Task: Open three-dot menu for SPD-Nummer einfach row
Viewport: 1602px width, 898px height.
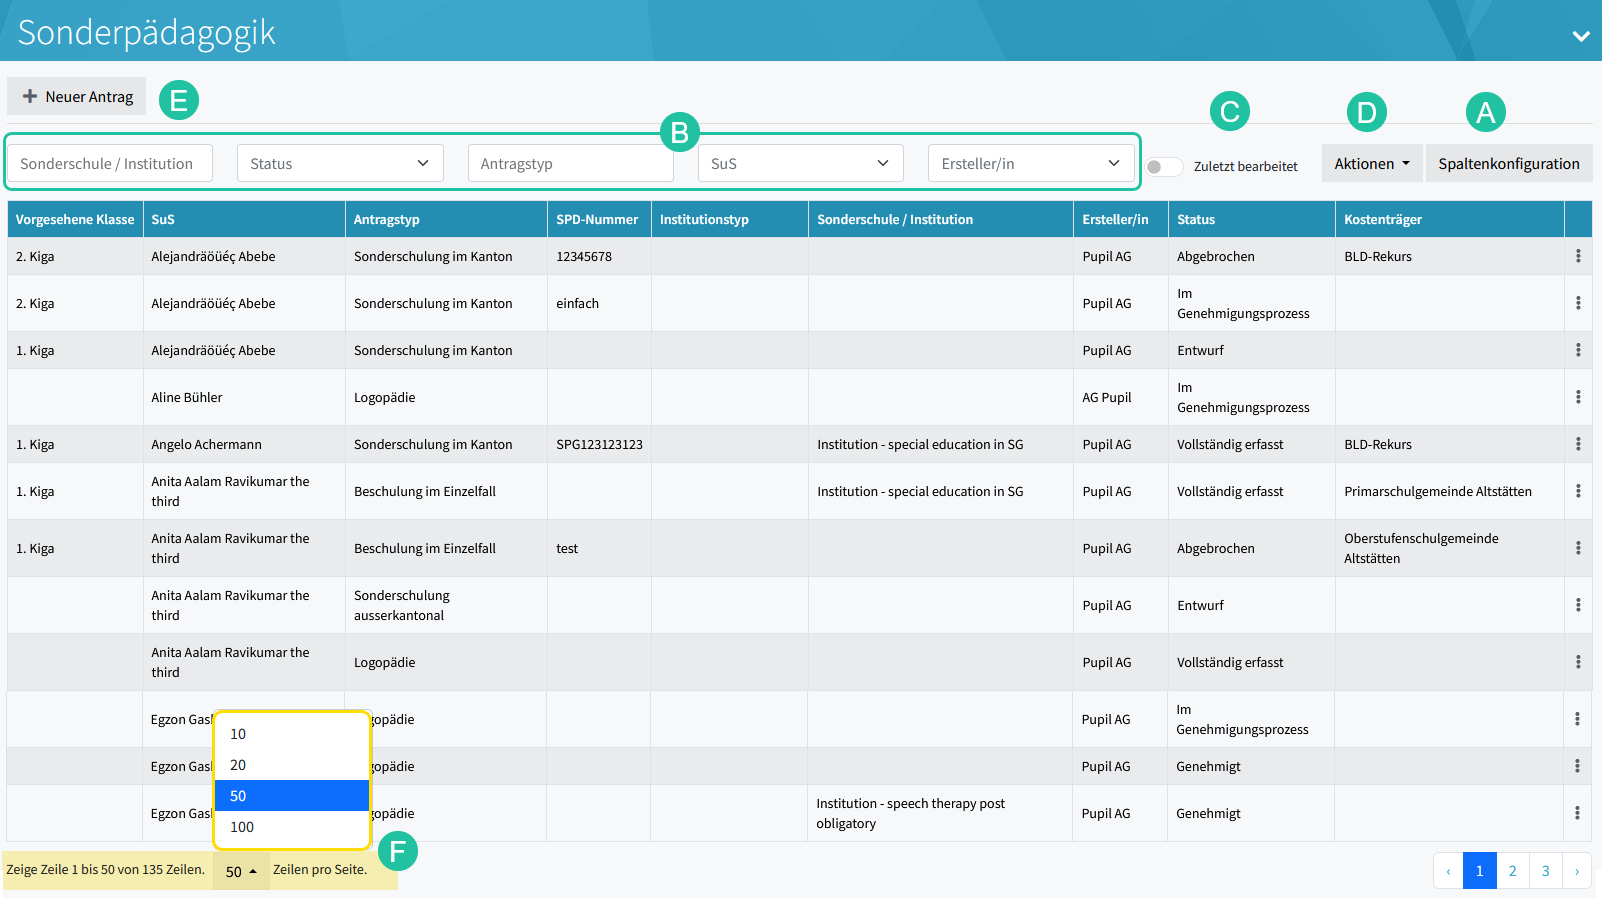Action: [x=1578, y=303]
